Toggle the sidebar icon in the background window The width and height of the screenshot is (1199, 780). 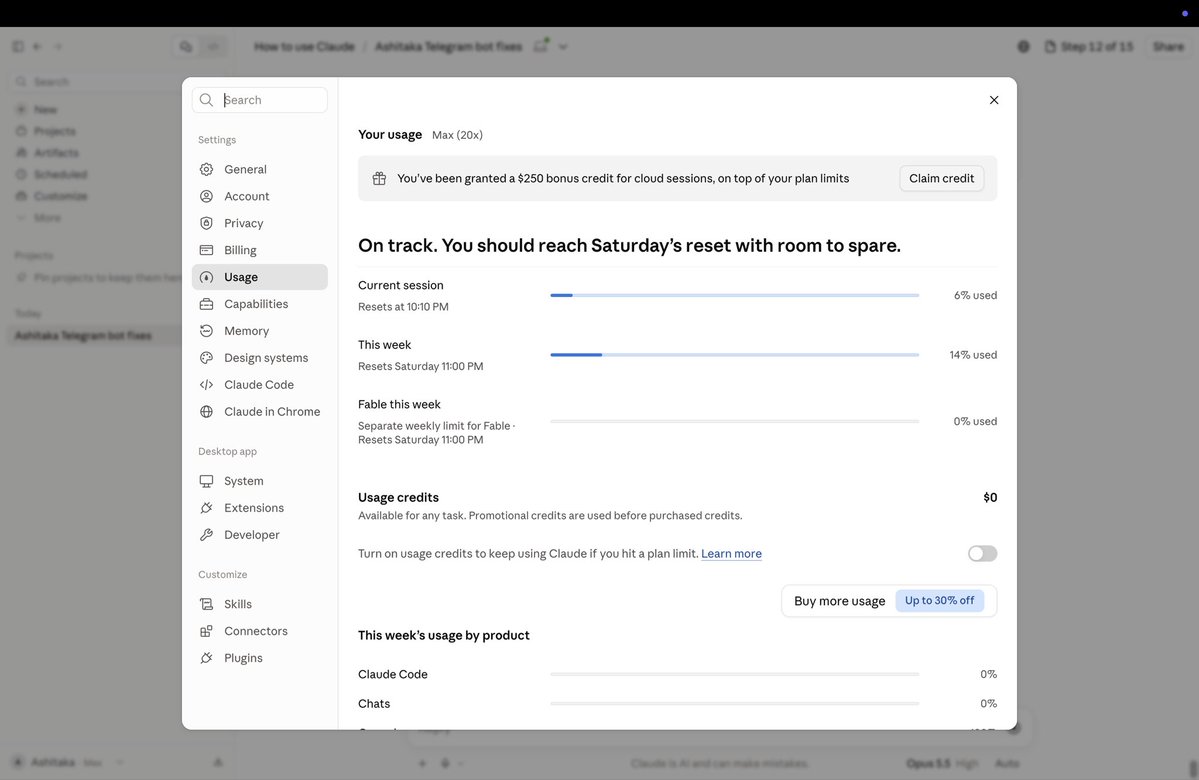click(x=18, y=47)
